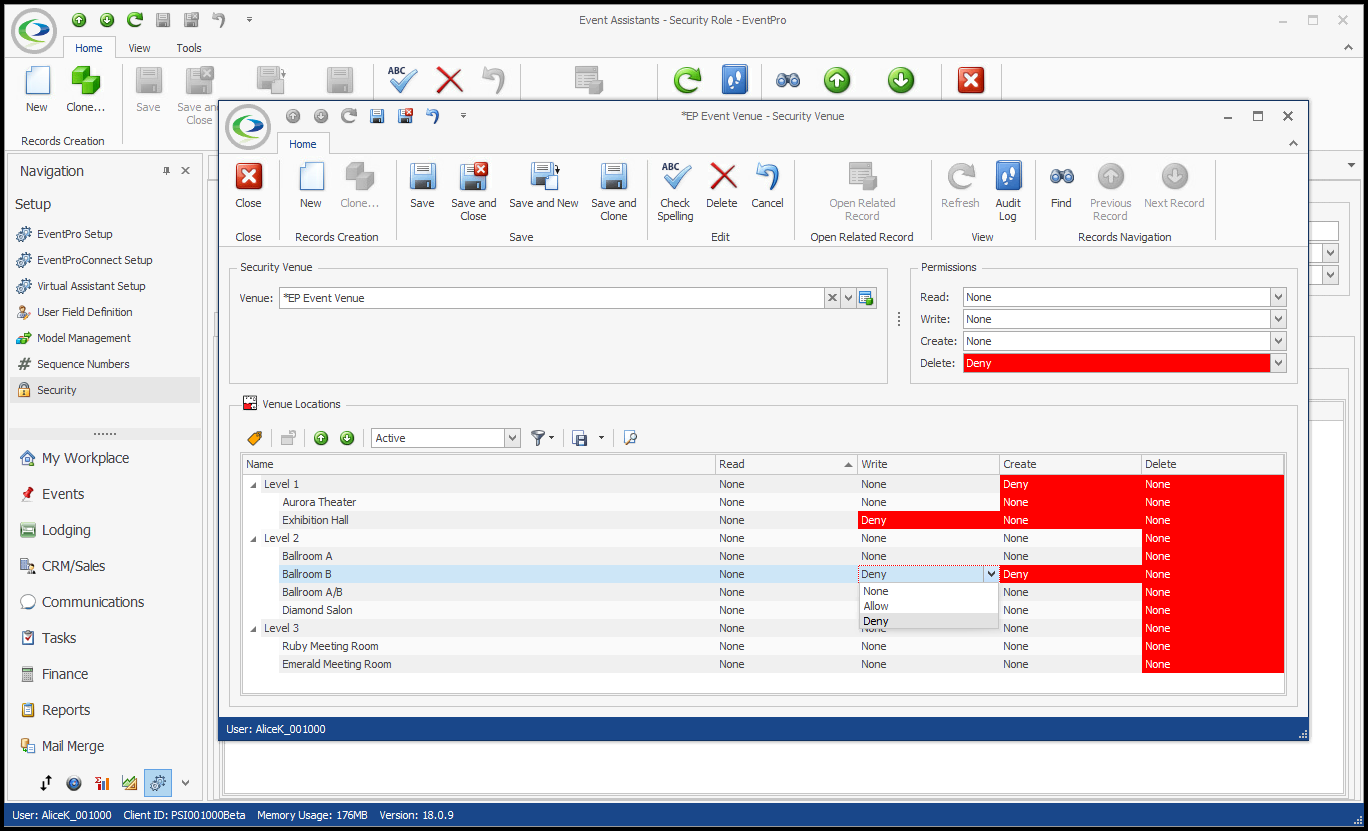This screenshot has width=1368, height=831.
Task: Select Deny in the Write dropdown list
Action: point(928,621)
